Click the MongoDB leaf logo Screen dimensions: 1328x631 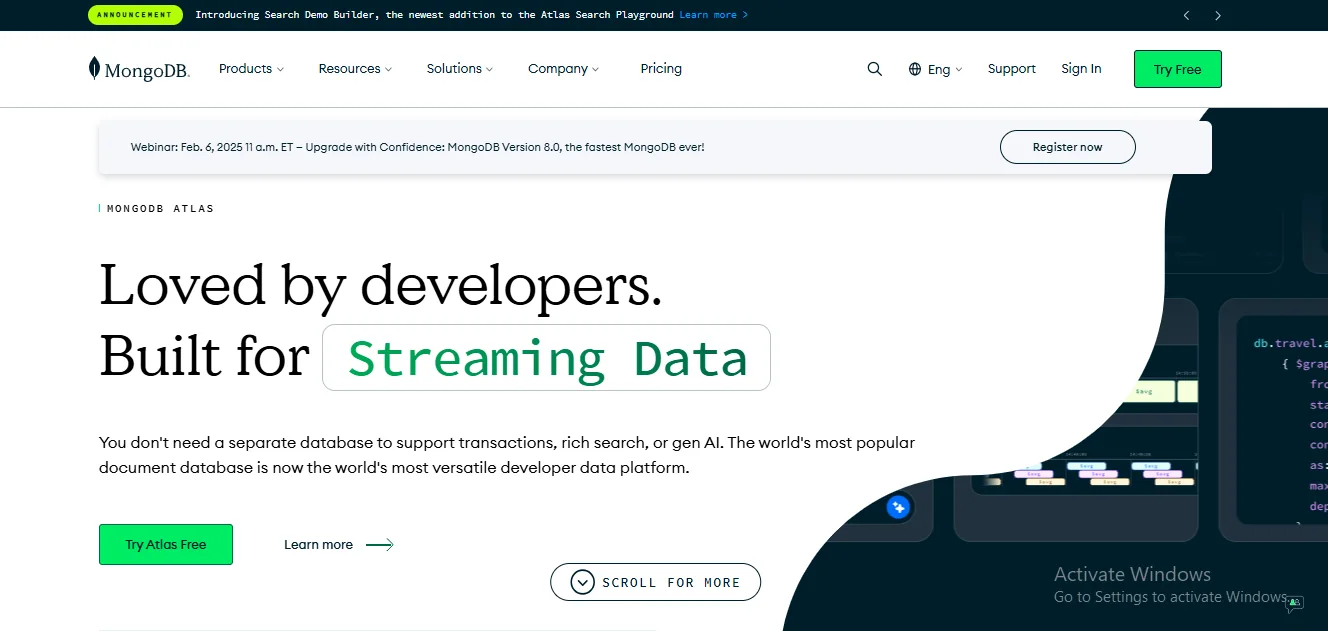point(94,66)
